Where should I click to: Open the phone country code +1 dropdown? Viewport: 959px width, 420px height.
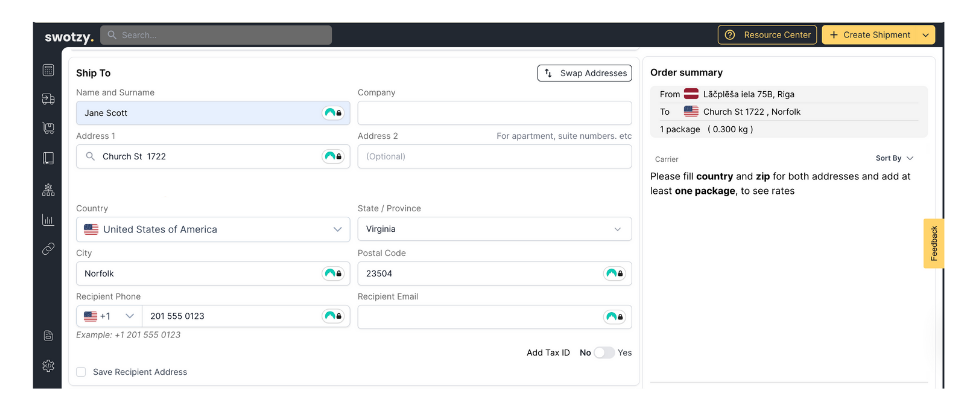pyautogui.click(x=109, y=316)
